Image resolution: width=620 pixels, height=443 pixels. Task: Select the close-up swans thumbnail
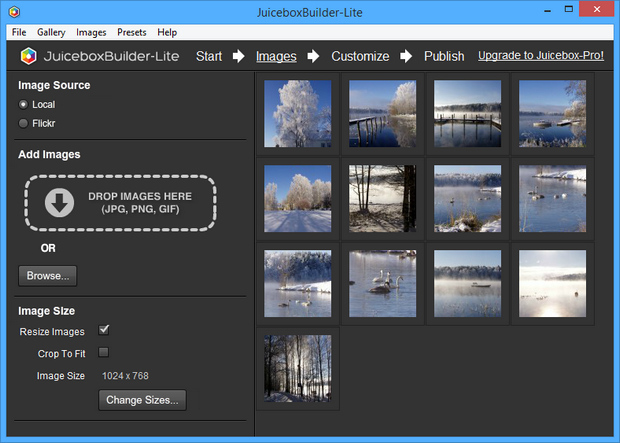382,284
